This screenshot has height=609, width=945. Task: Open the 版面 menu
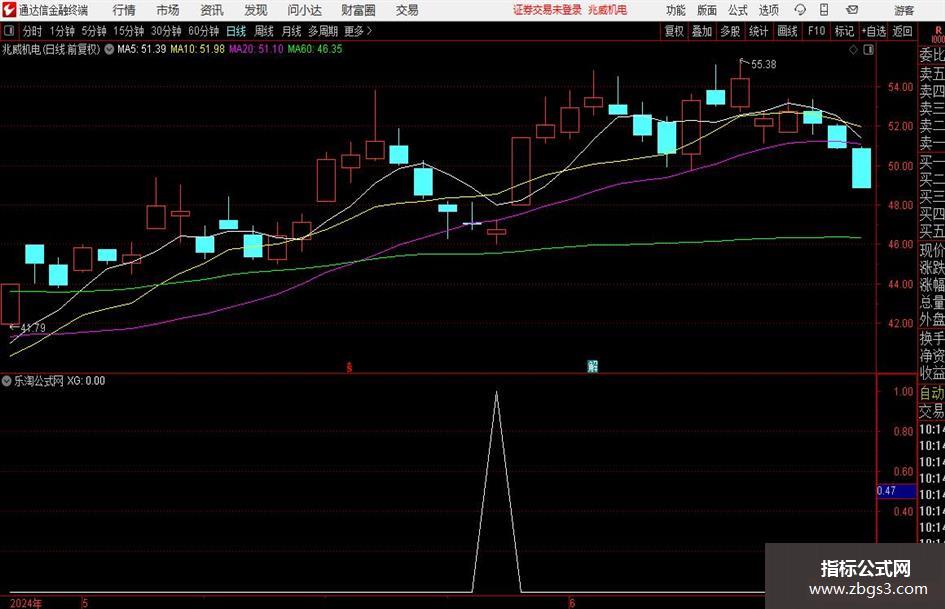(707, 10)
